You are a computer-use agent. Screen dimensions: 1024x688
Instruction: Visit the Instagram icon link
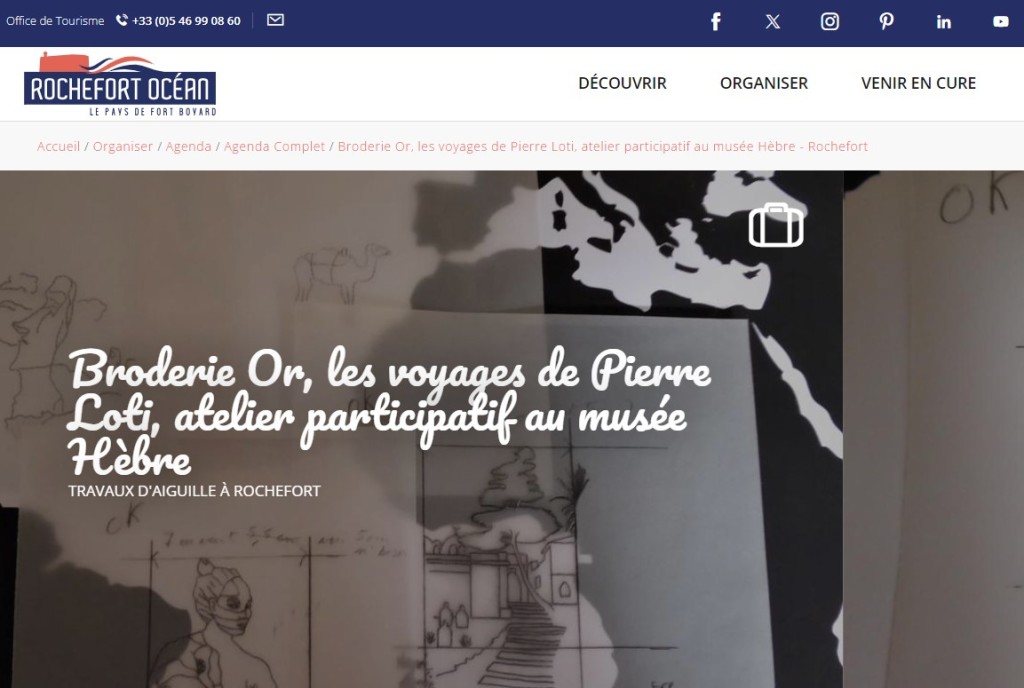click(829, 22)
